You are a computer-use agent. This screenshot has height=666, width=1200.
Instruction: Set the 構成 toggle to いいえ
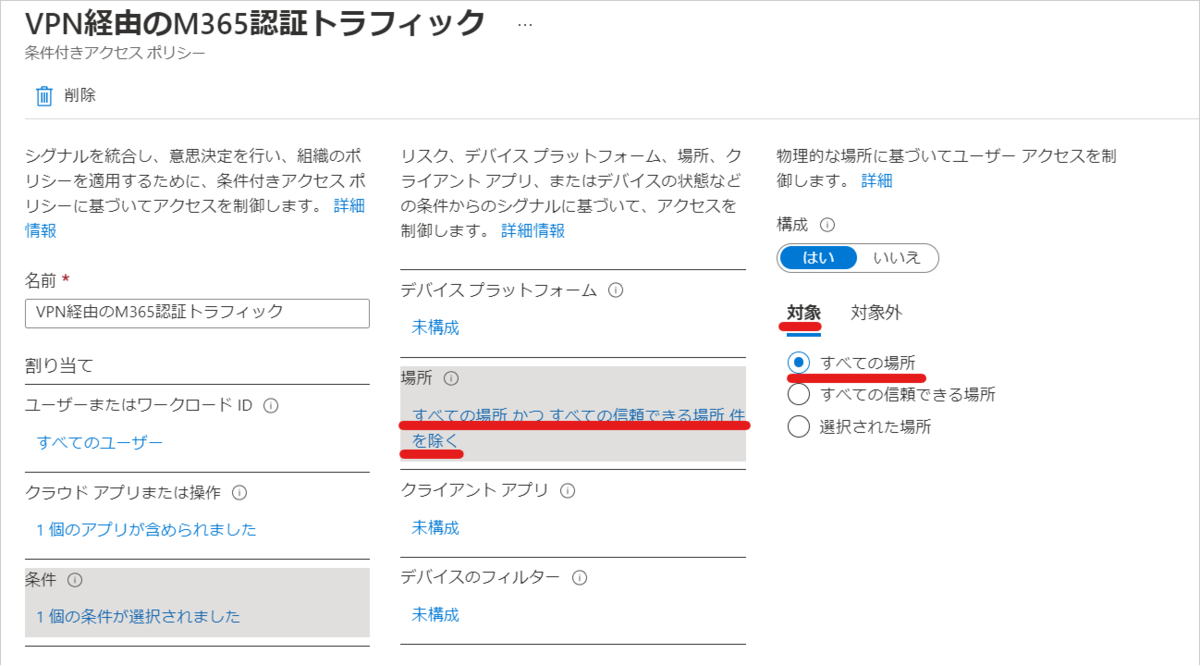897,257
